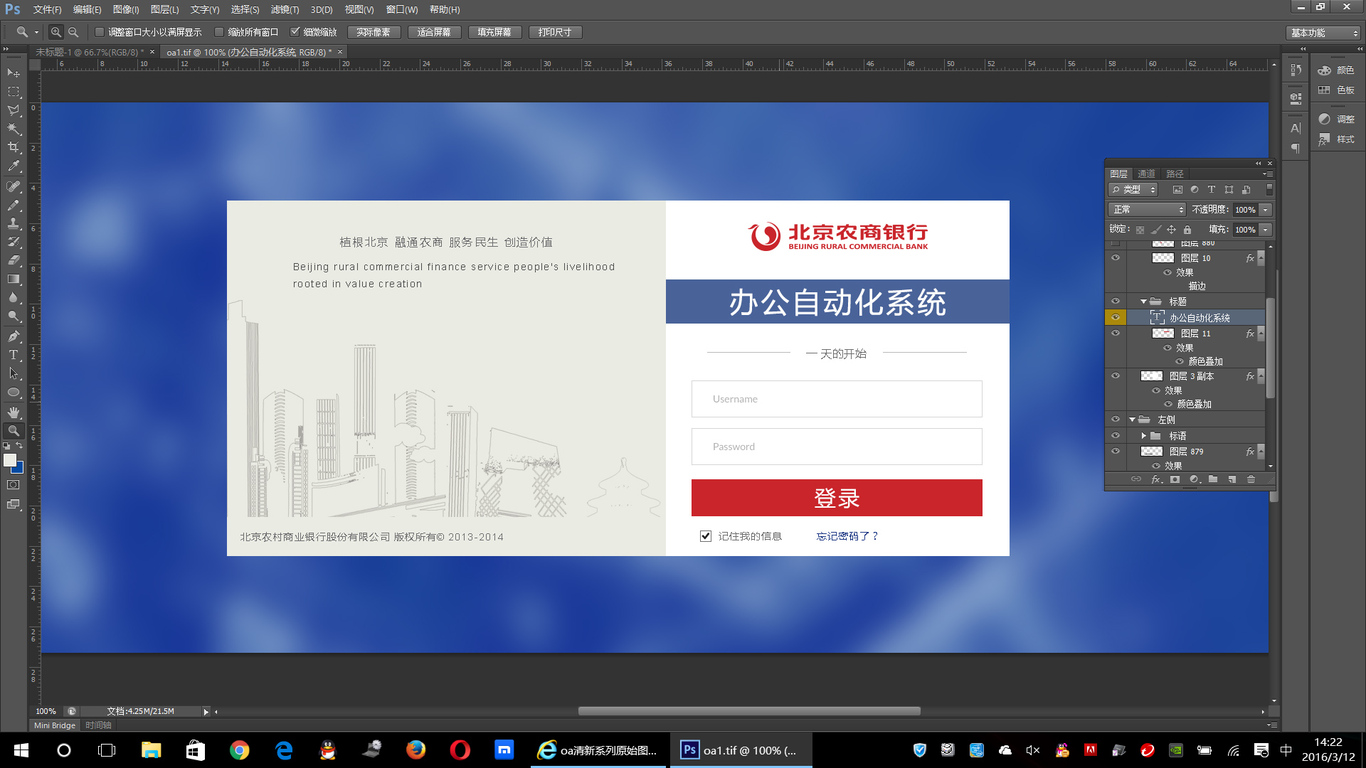1366x768 pixels.
Task: Select the Clone Stamp tool
Action: click(x=13, y=224)
